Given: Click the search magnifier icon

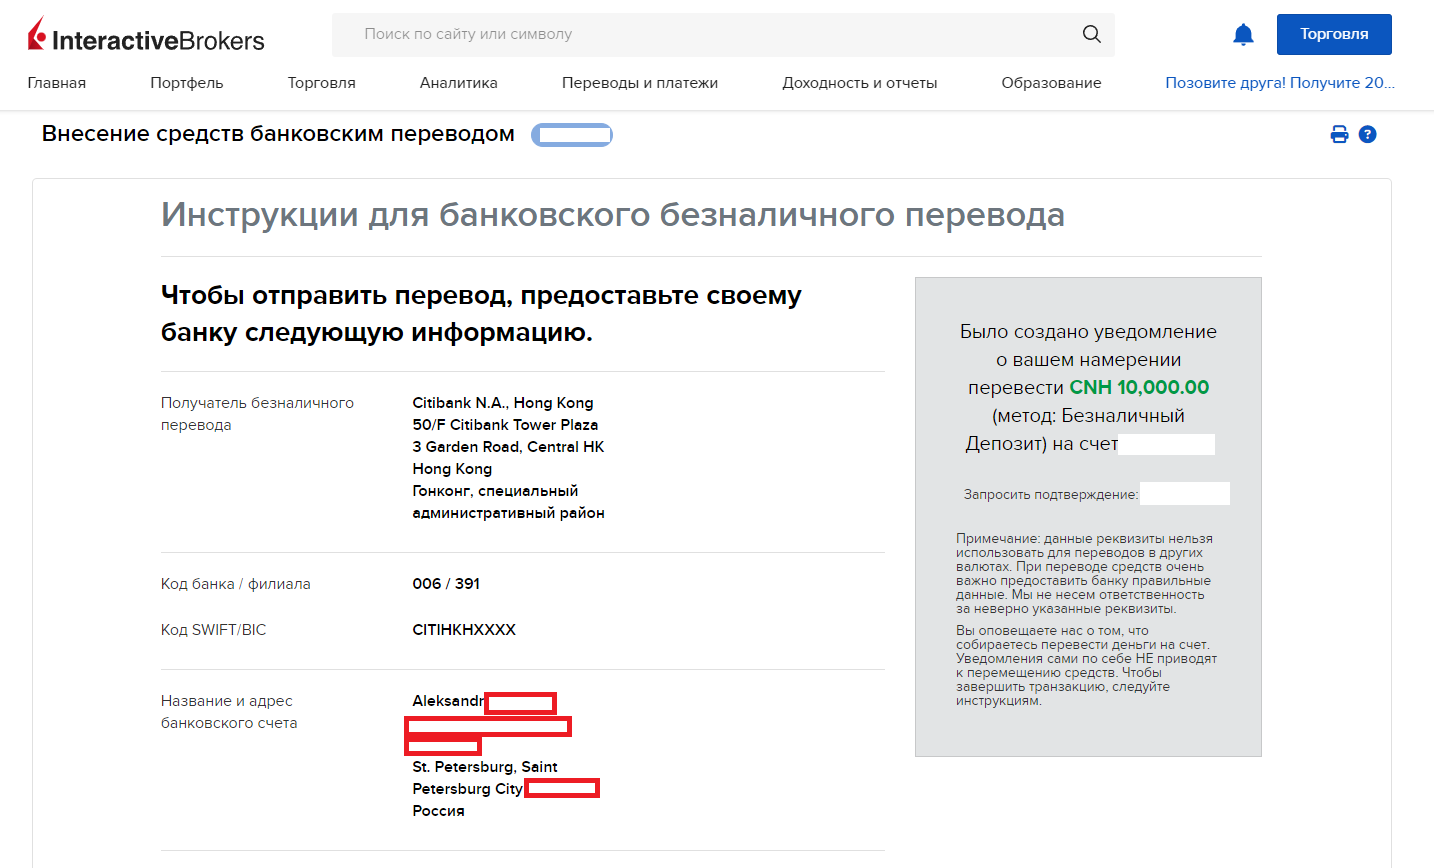Looking at the screenshot, I should click(x=1092, y=34).
